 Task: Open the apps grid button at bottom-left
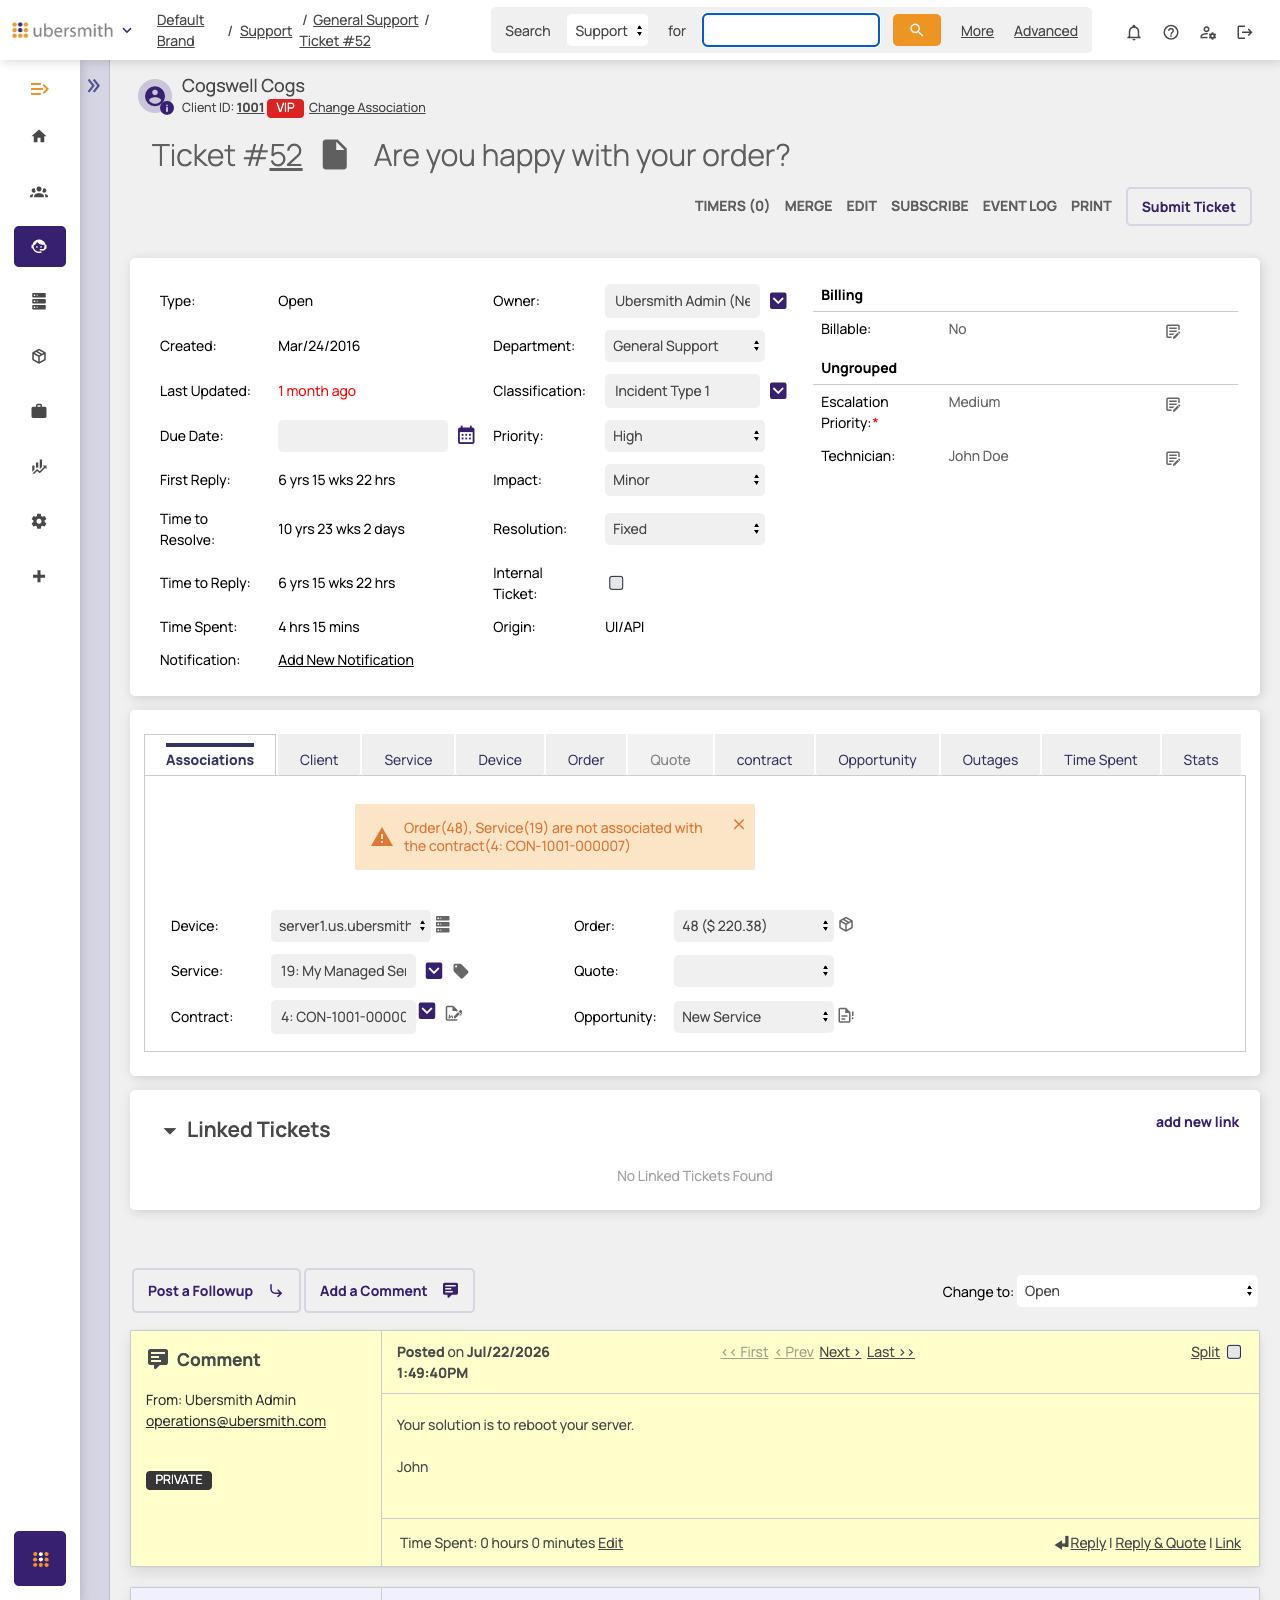pos(40,1558)
